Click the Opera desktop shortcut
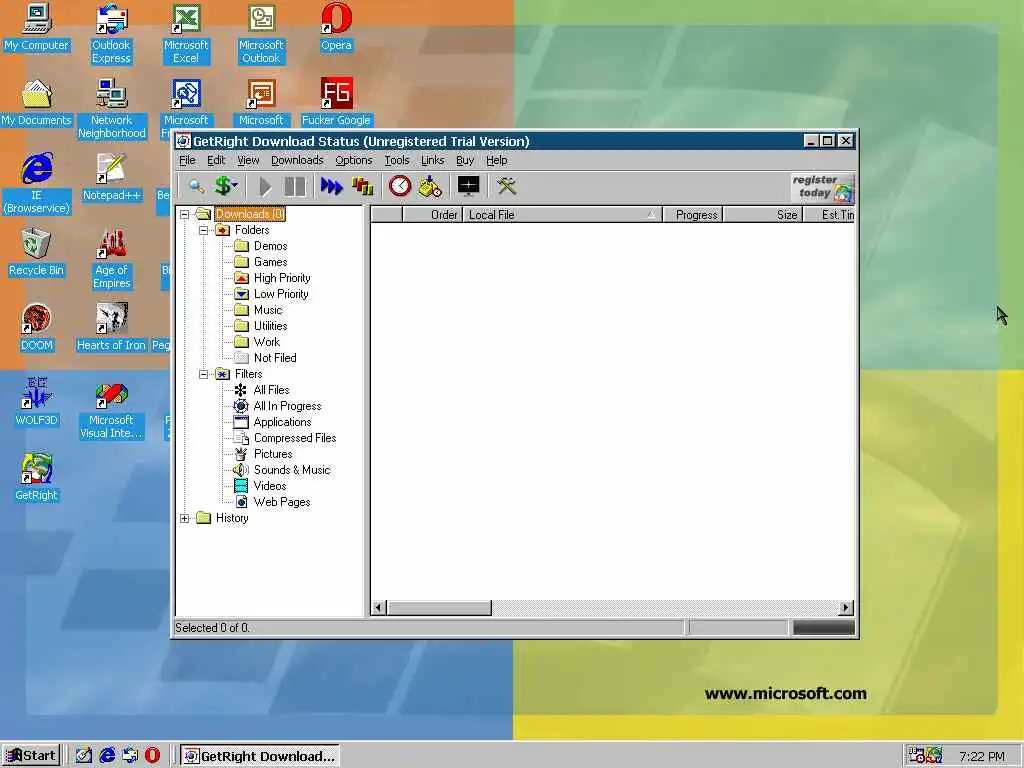Screen dimensions: 1024x768 336,27
